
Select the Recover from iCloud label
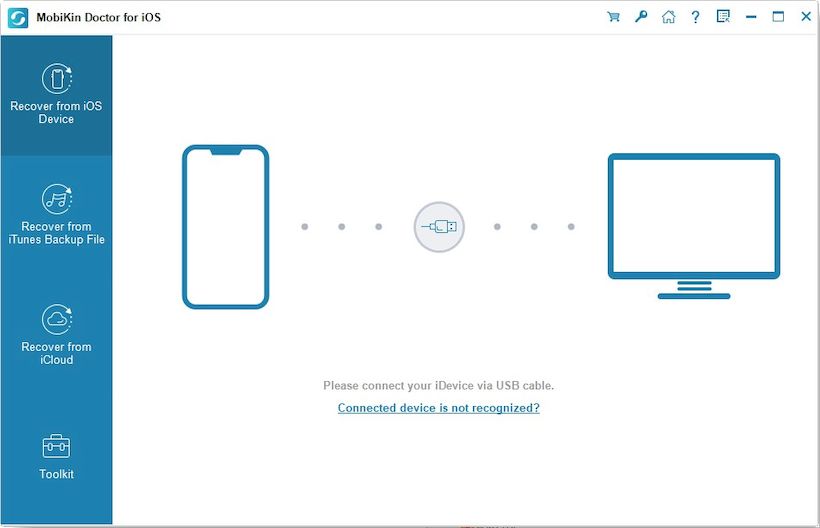56,353
